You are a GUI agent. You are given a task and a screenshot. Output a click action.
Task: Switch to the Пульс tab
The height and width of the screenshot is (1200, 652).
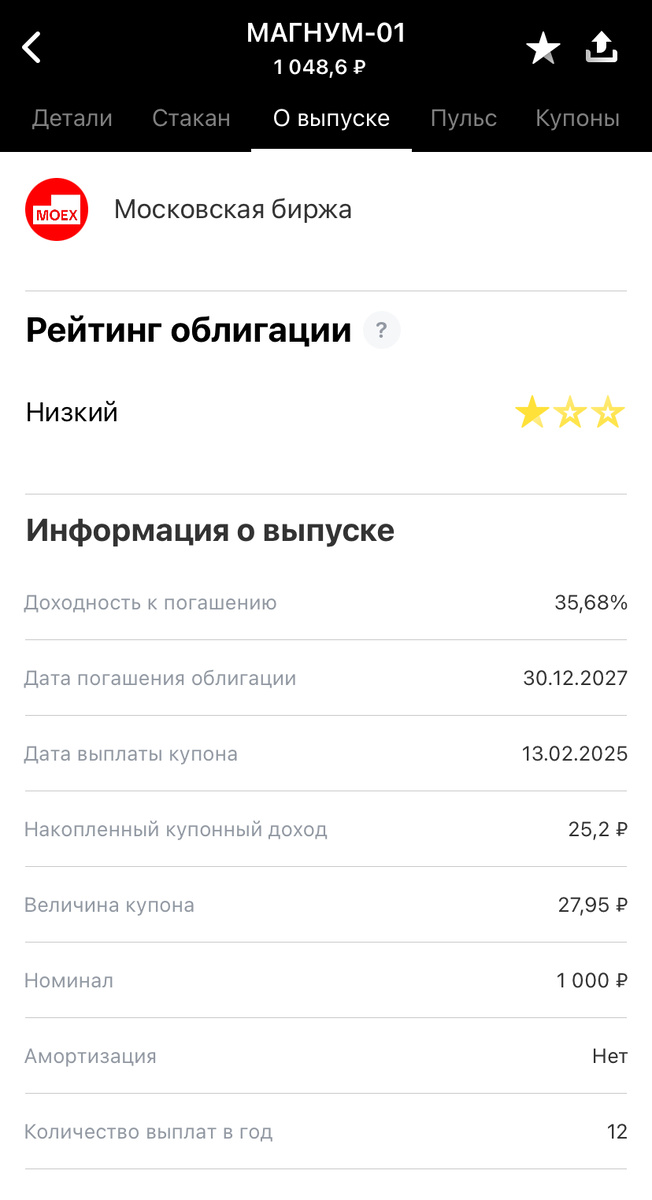[463, 118]
